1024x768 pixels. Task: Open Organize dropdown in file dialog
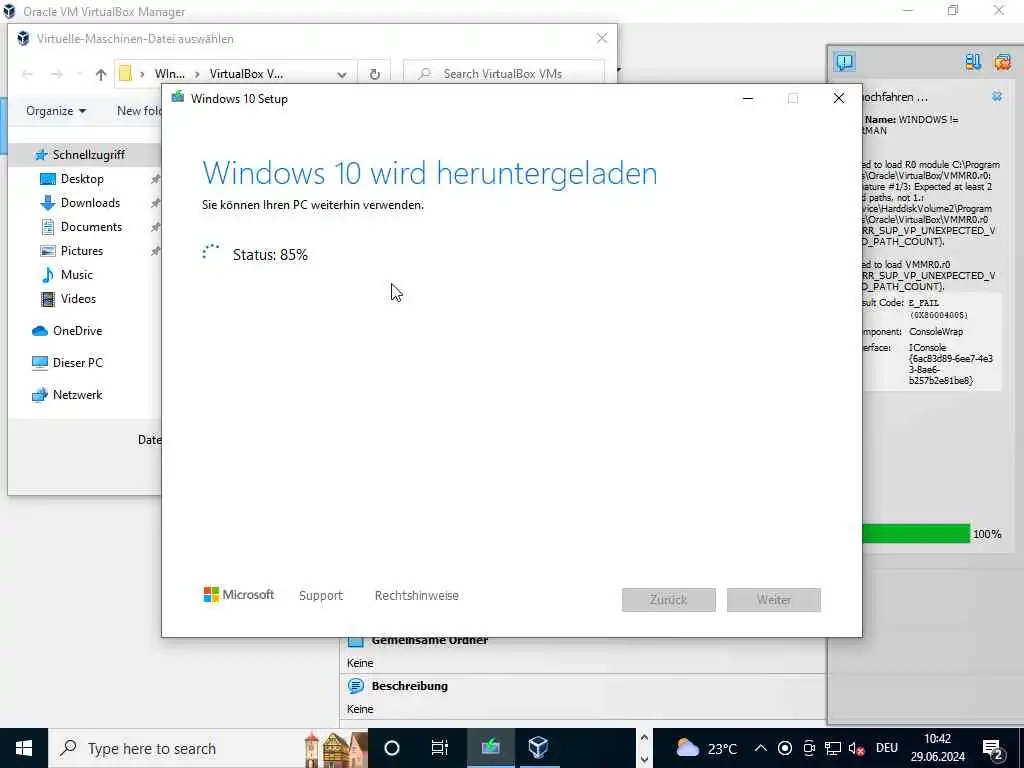56,111
